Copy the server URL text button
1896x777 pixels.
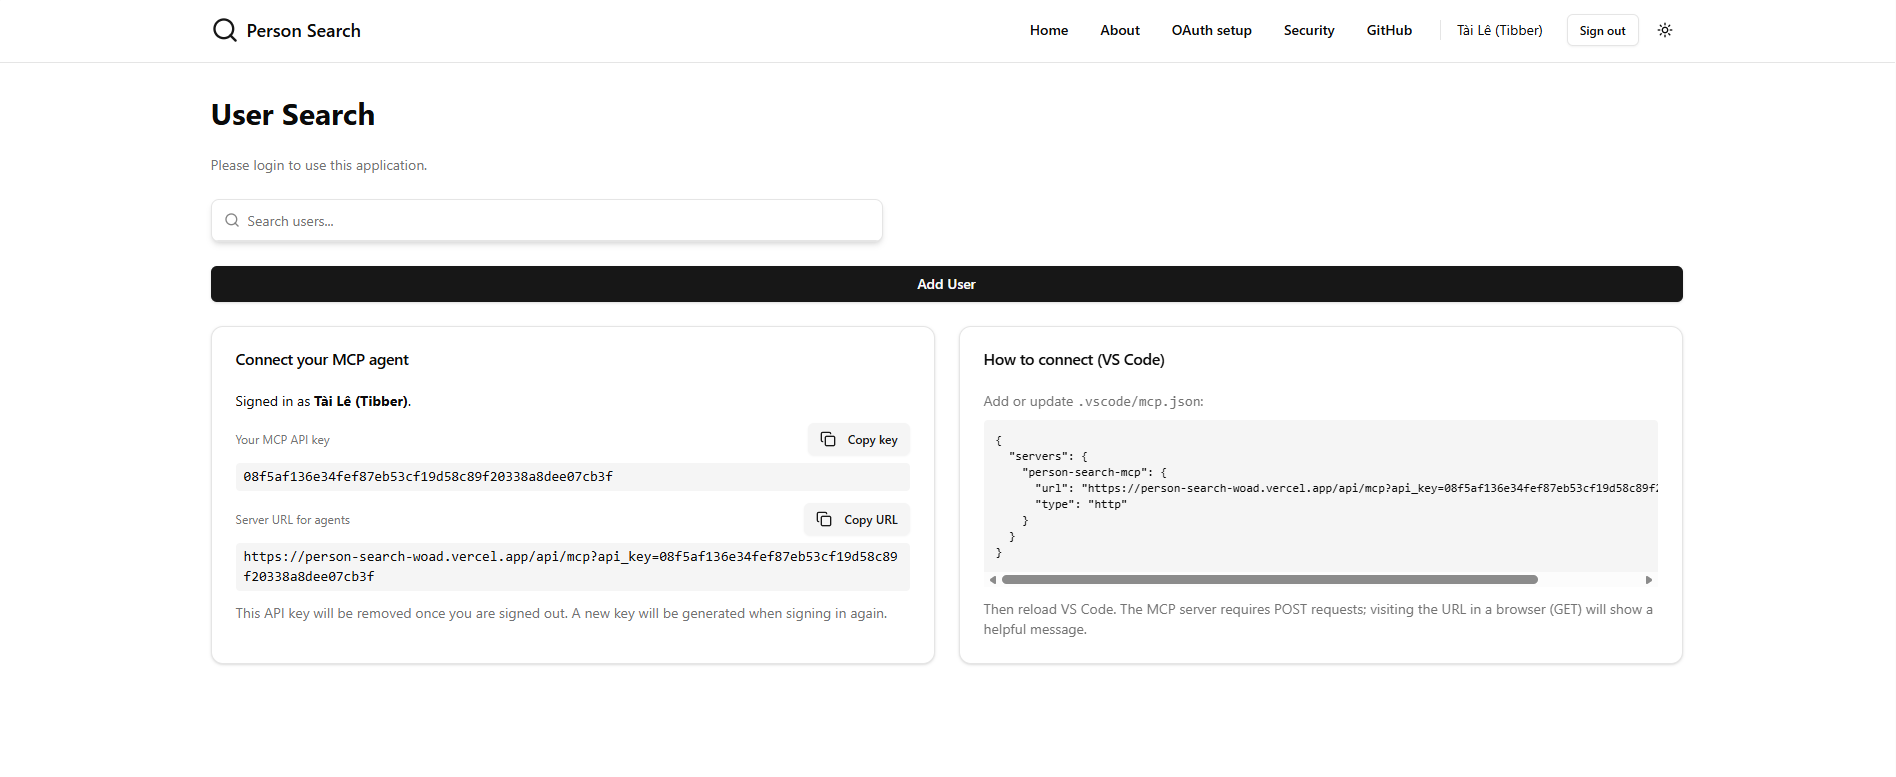point(857,519)
